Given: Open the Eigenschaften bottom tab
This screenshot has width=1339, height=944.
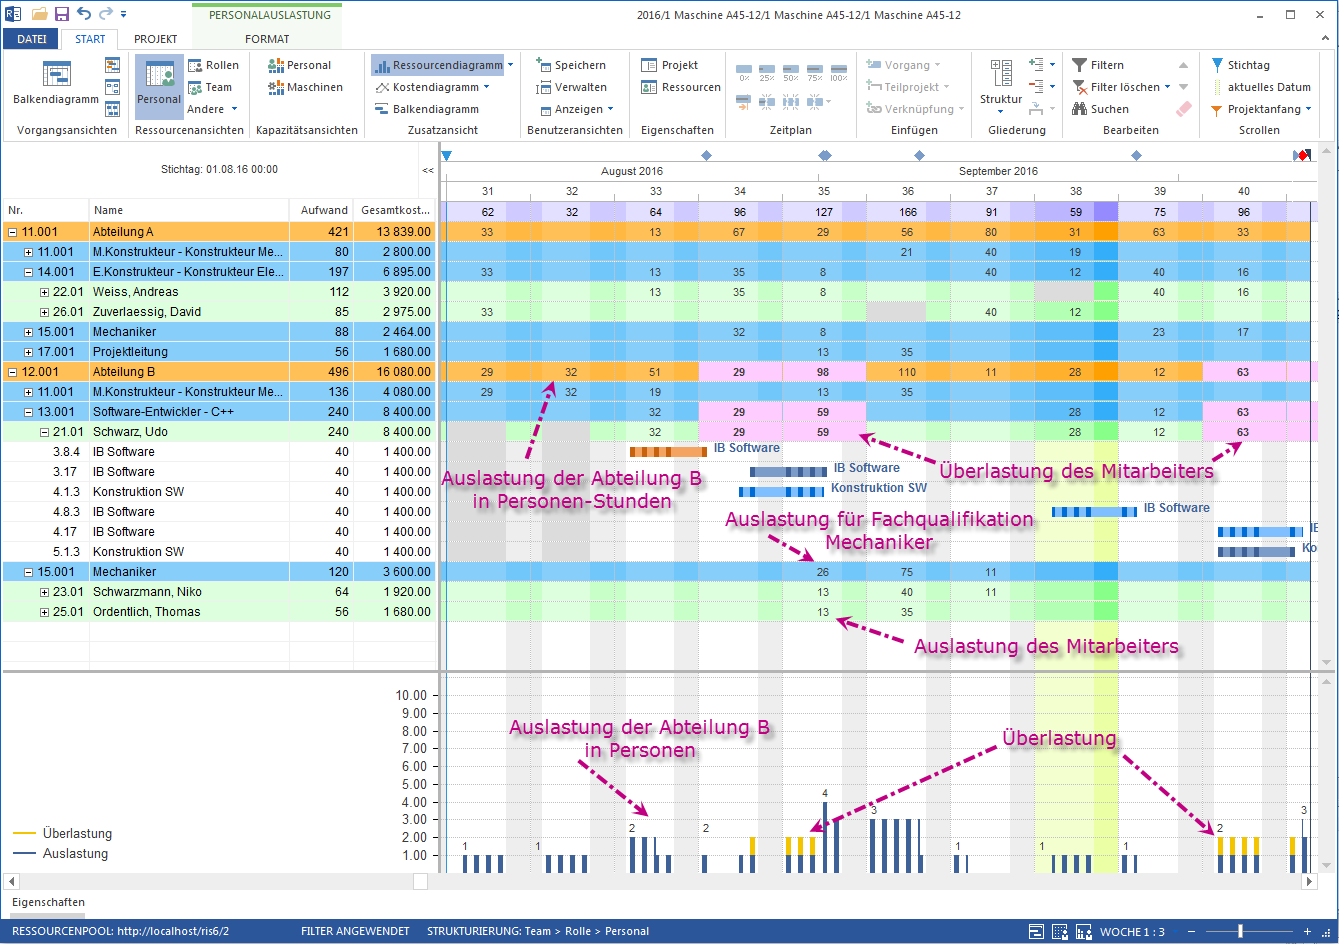Looking at the screenshot, I should coord(48,902).
